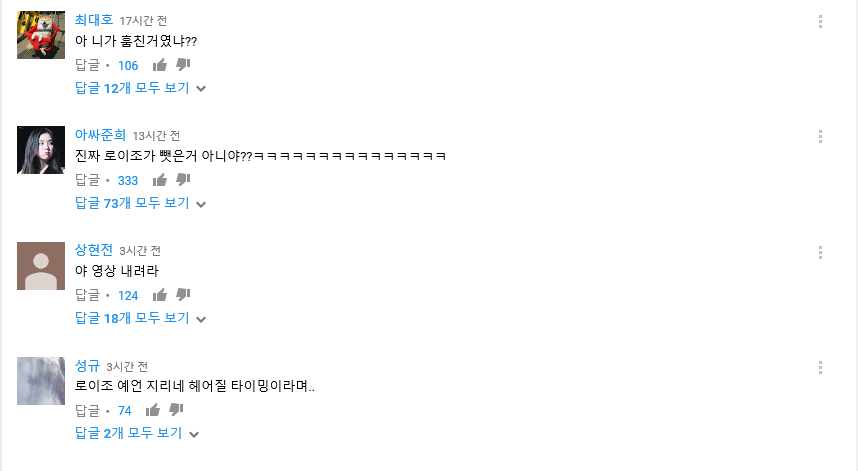Expand 18 replies under 상현전's comment
The height and width of the screenshot is (471, 858).
pos(141,318)
